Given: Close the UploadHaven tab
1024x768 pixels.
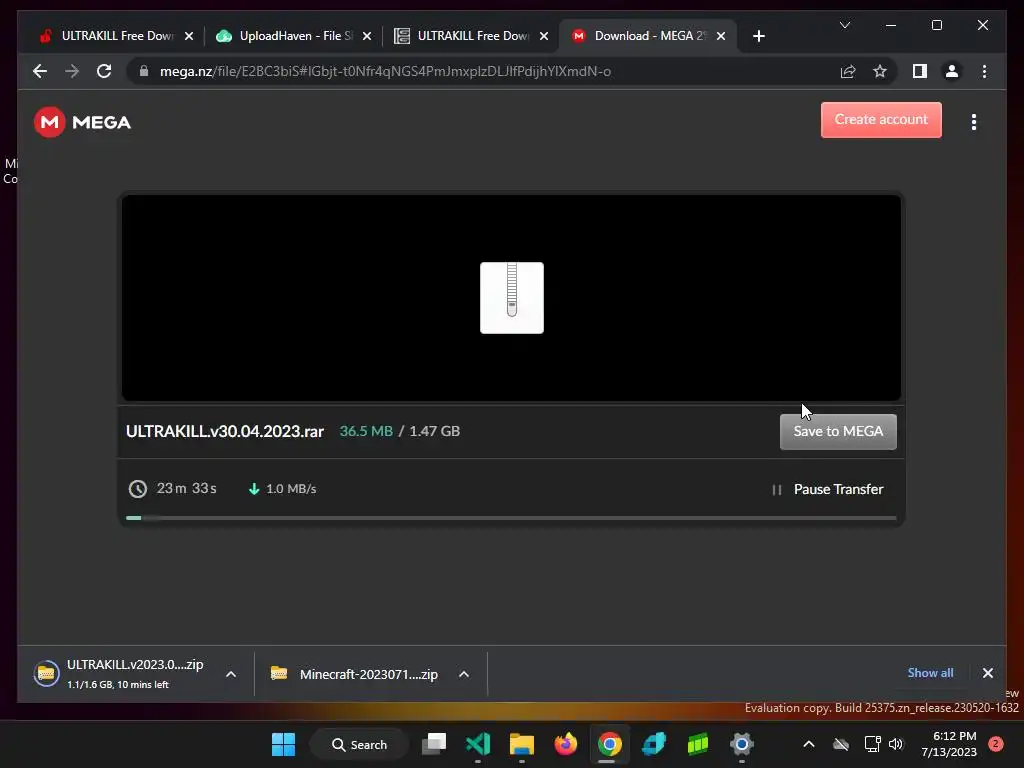Looking at the screenshot, I should [x=367, y=37].
